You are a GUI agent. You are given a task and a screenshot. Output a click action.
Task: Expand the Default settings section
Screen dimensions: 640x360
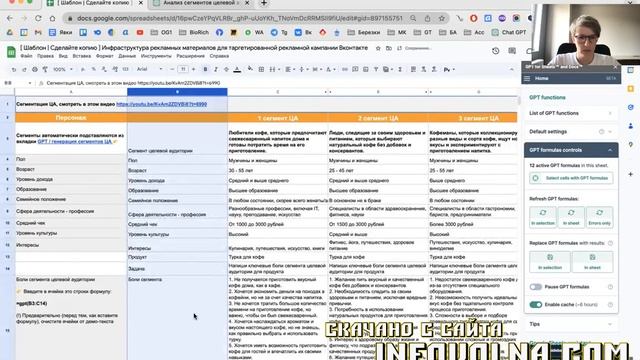pyautogui.click(x=571, y=132)
